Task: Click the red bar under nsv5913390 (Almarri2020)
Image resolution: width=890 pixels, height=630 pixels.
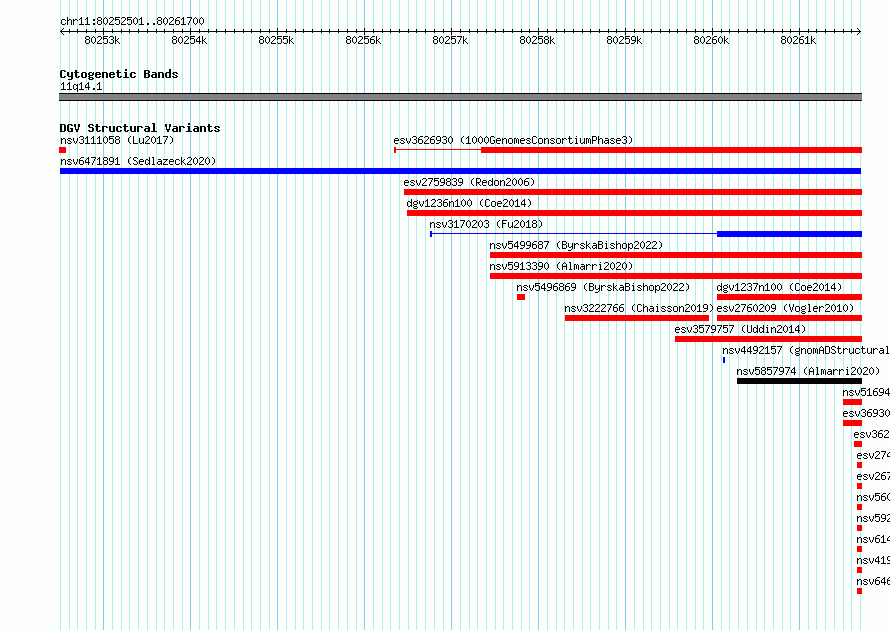Action: [x=676, y=276]
